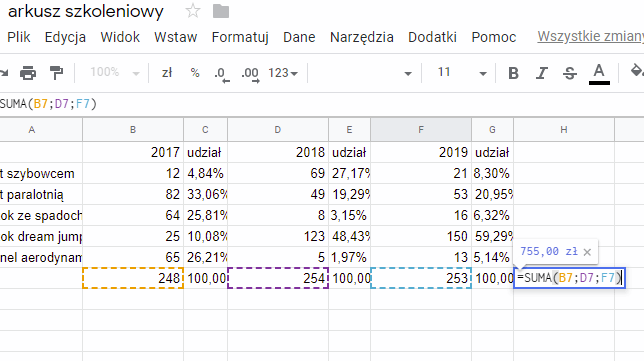Click the szybowcem row label
Screen dimensions: 644x361
click(x=41, y=173)
